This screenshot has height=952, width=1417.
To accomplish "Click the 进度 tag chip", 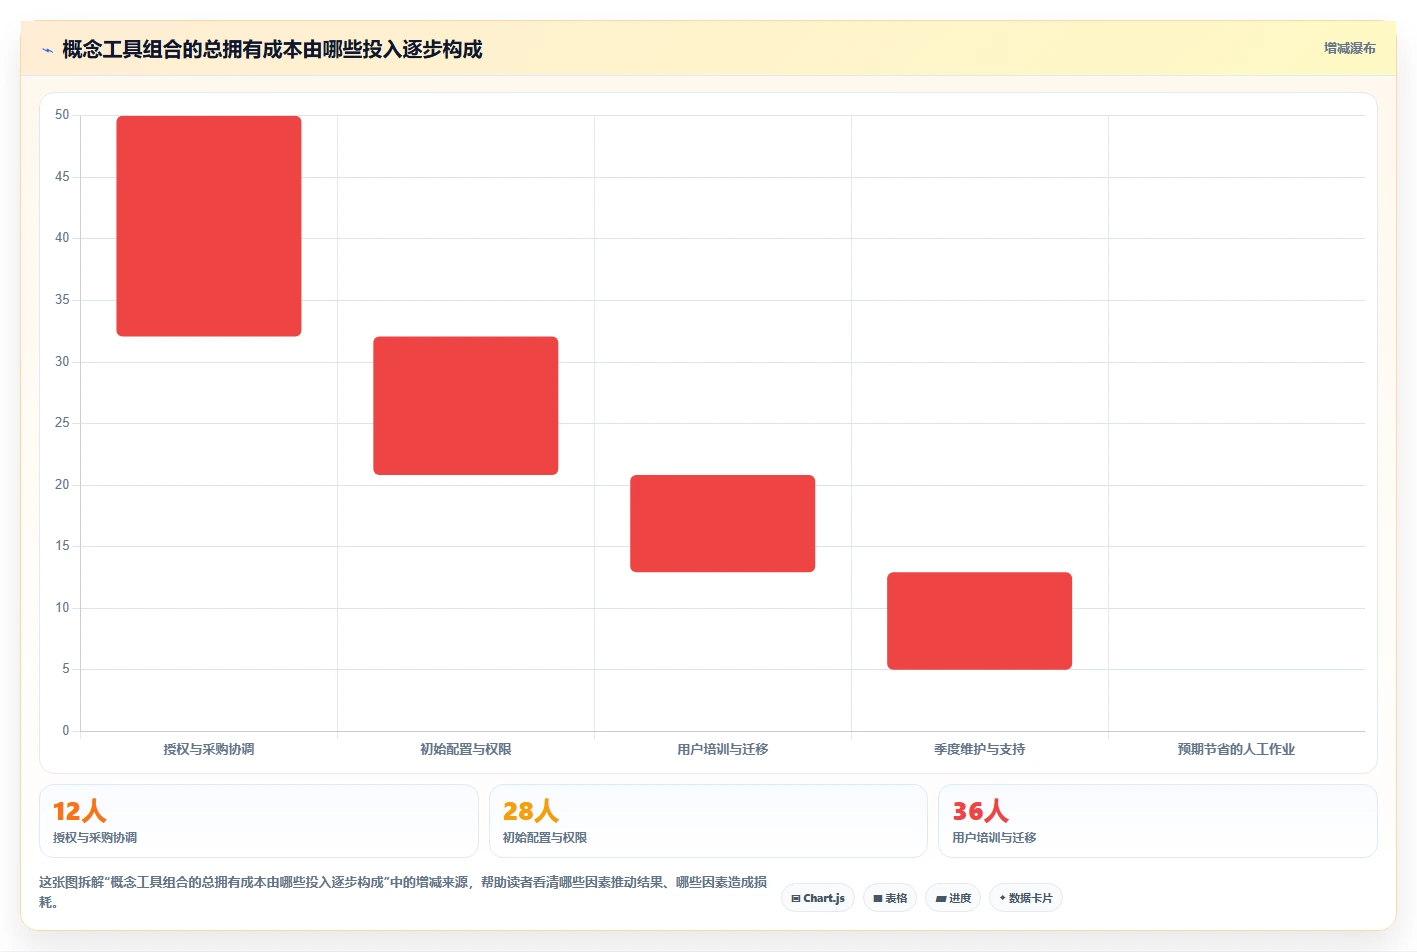I will pos(953,898).
